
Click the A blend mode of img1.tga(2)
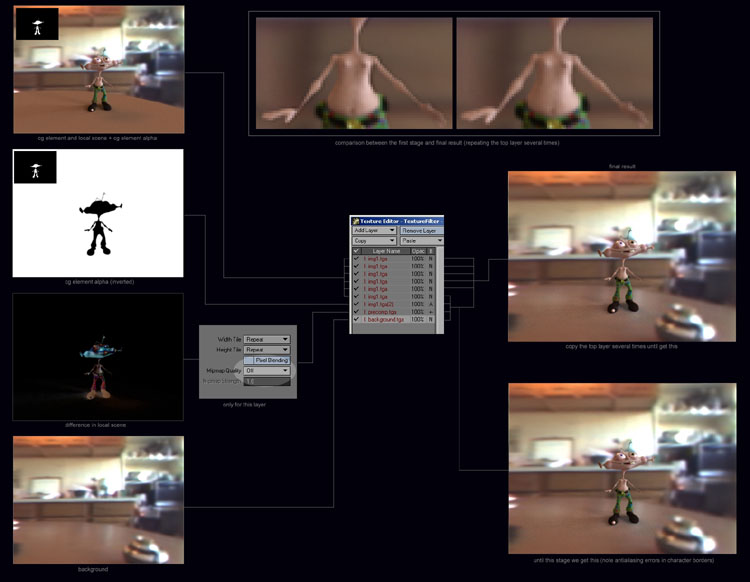click(430, 304)
